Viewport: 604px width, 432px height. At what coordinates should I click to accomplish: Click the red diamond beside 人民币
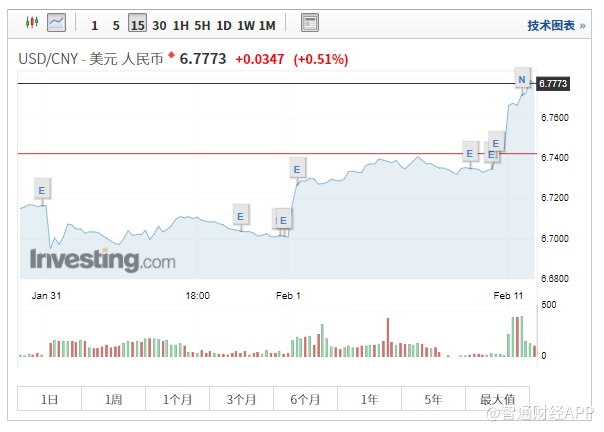pyautogui.click(x=170, y=55)
